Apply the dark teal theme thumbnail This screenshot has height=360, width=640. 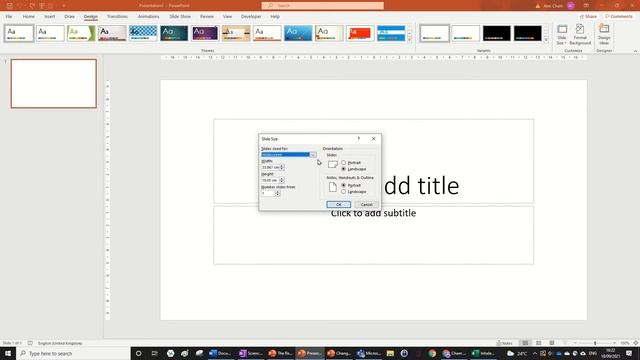[x=174, y=33]
